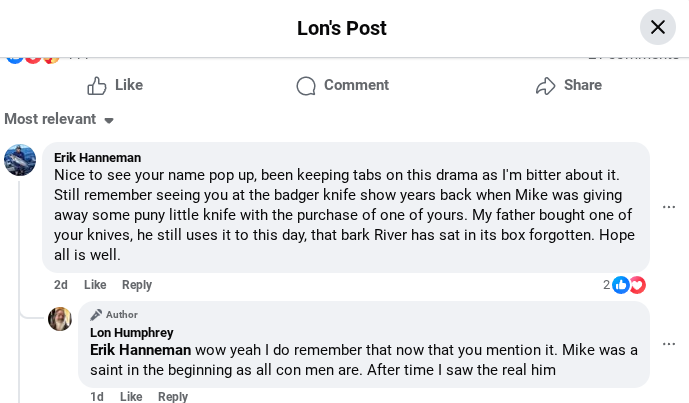View the 2d timestamp of Erik's comment
This screenshot has width=689, height=403.
tap(61, 285)
